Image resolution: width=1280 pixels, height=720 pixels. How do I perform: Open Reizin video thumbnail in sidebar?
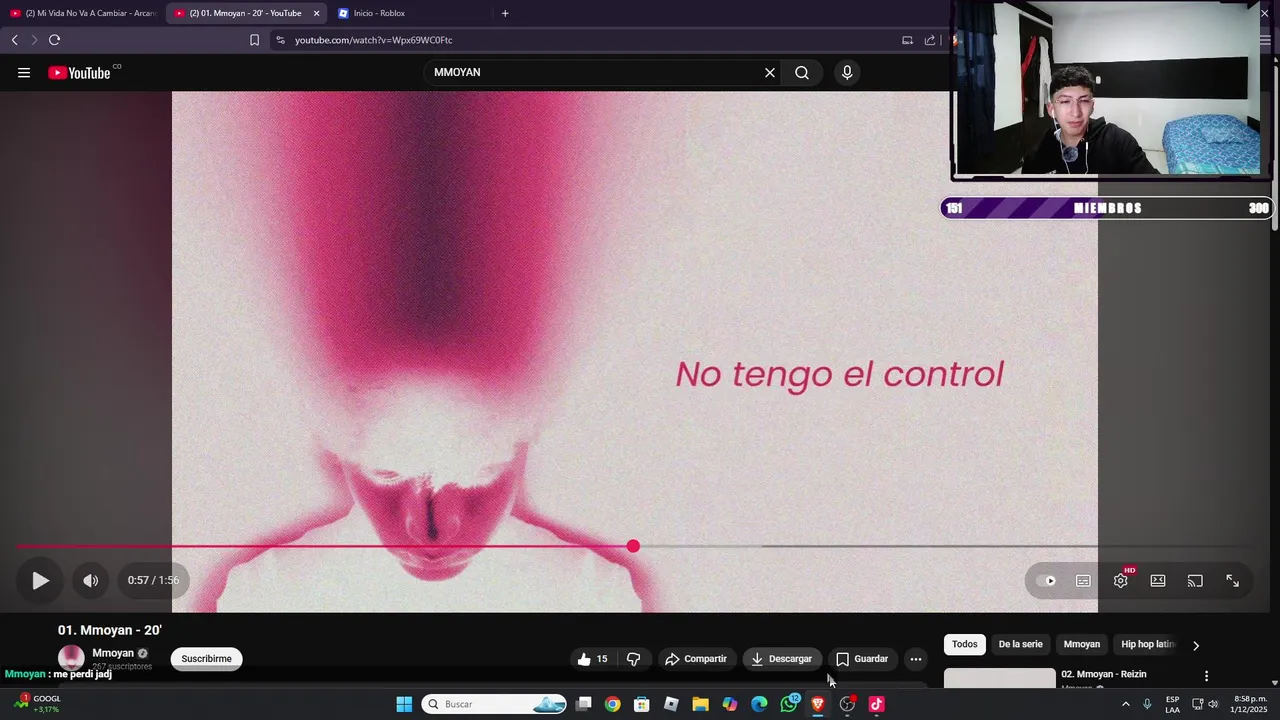1000,678
